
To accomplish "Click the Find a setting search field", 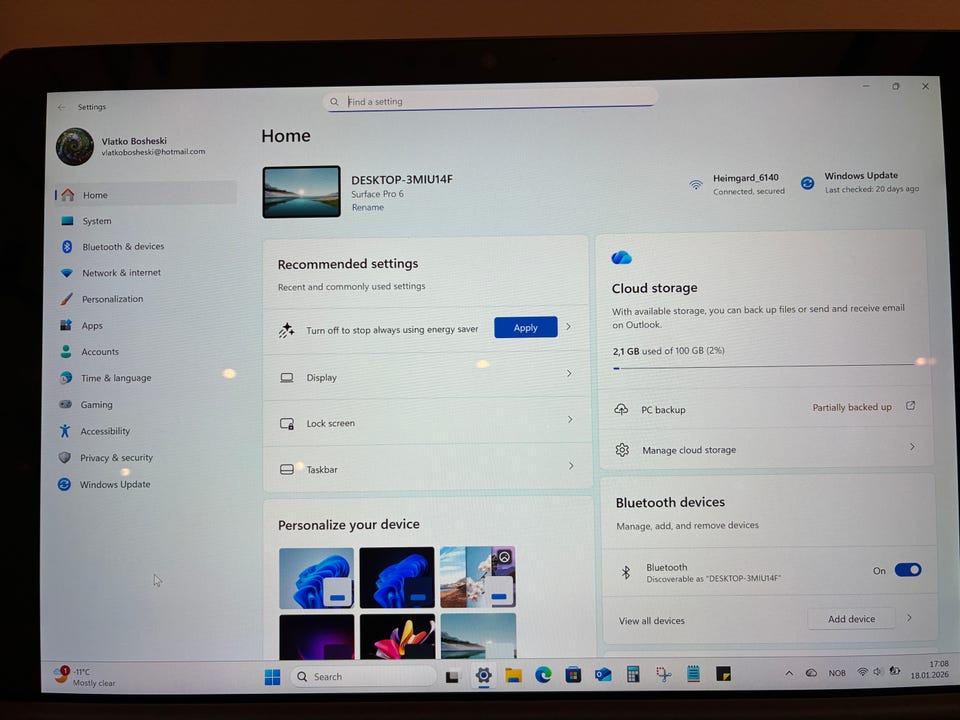I will 490,100.
